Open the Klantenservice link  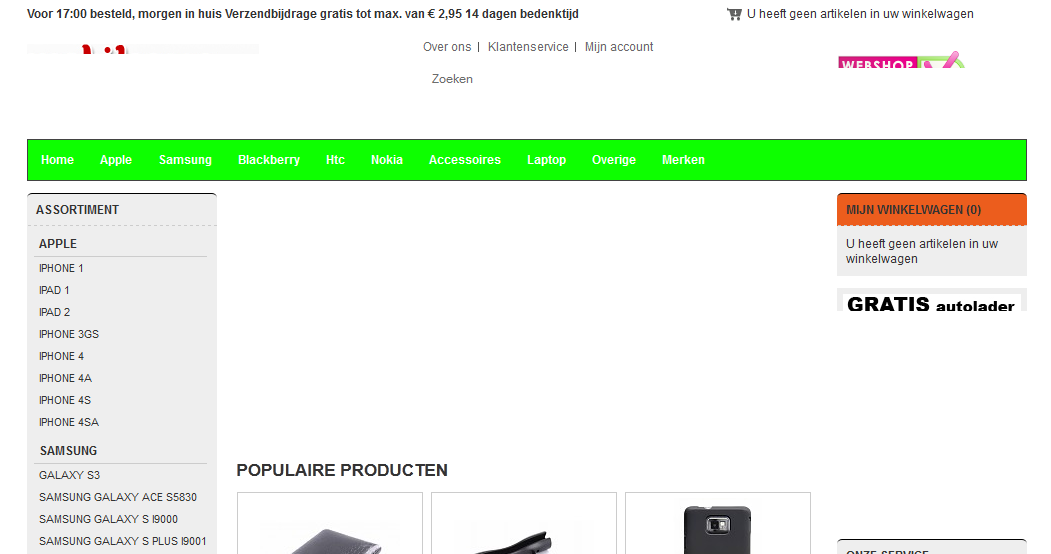pyautogui.click(x=528, y=47)
